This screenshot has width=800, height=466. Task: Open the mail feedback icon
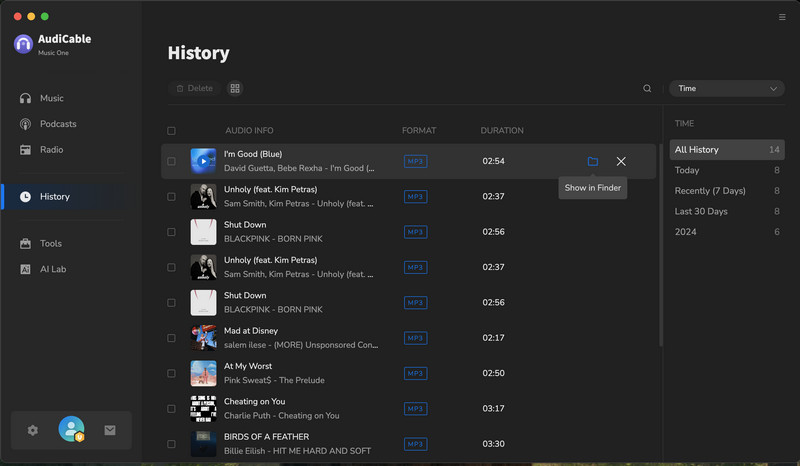(x=110, y=430)
